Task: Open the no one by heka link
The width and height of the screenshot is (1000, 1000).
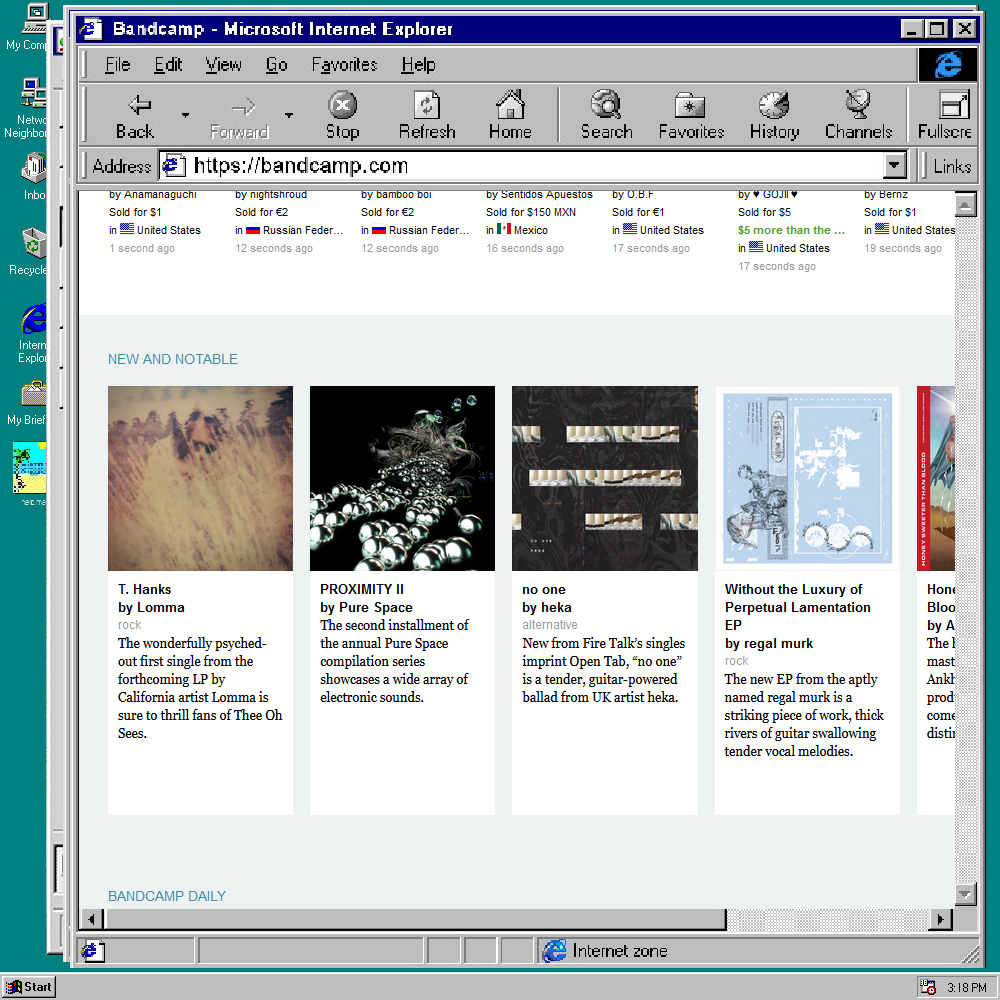Action: pyautogui.click(x=547, y=598)
